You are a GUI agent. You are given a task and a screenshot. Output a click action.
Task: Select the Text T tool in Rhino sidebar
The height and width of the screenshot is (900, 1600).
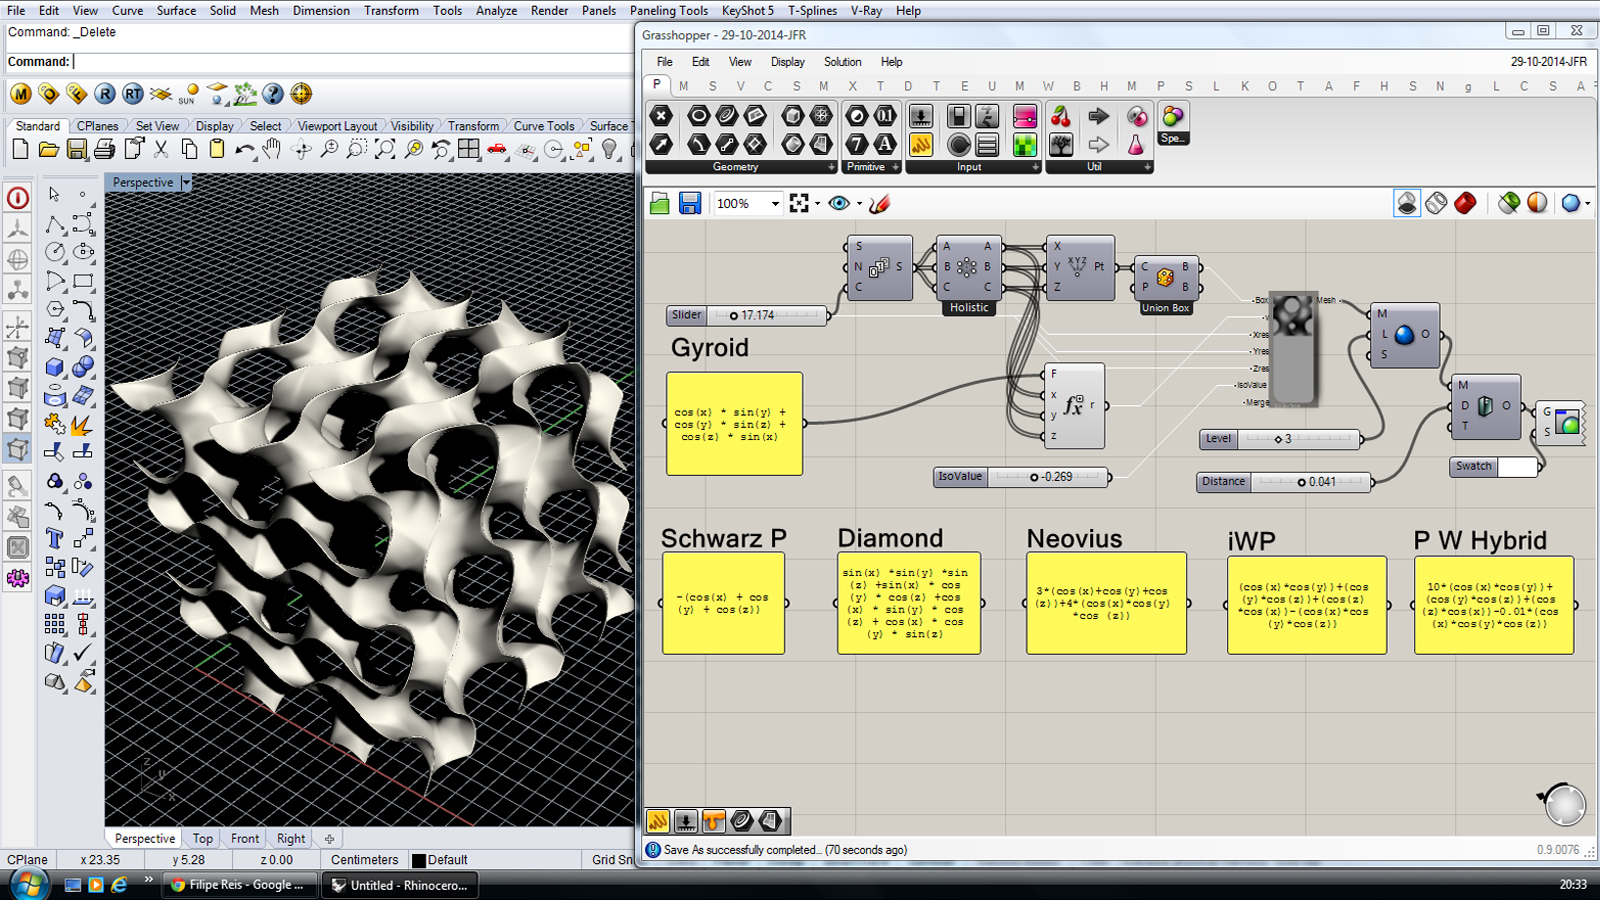pos(55,539)
